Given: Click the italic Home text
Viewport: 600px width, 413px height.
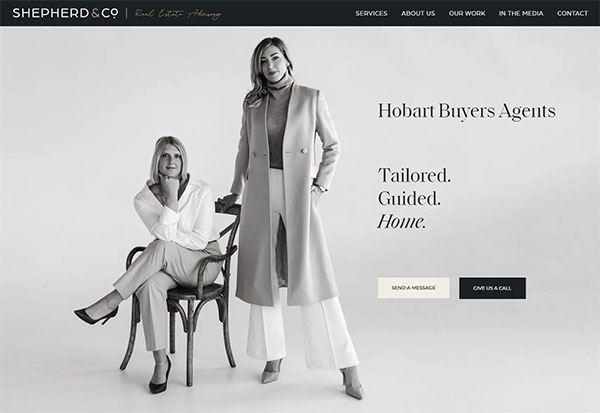Looking at the screenshot, I should 401,222.
